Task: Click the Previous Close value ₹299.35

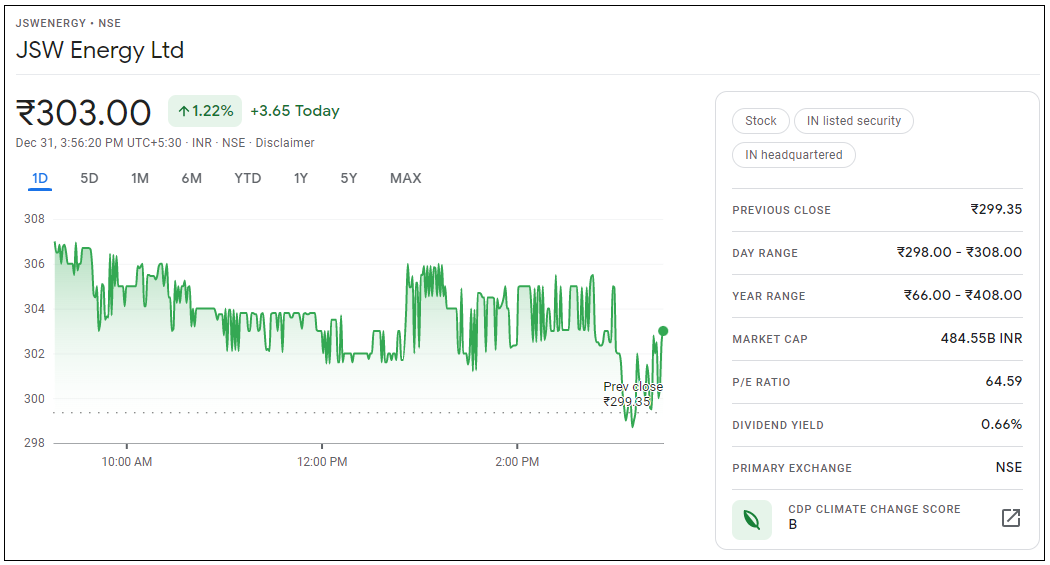Action: pos(996,209)
